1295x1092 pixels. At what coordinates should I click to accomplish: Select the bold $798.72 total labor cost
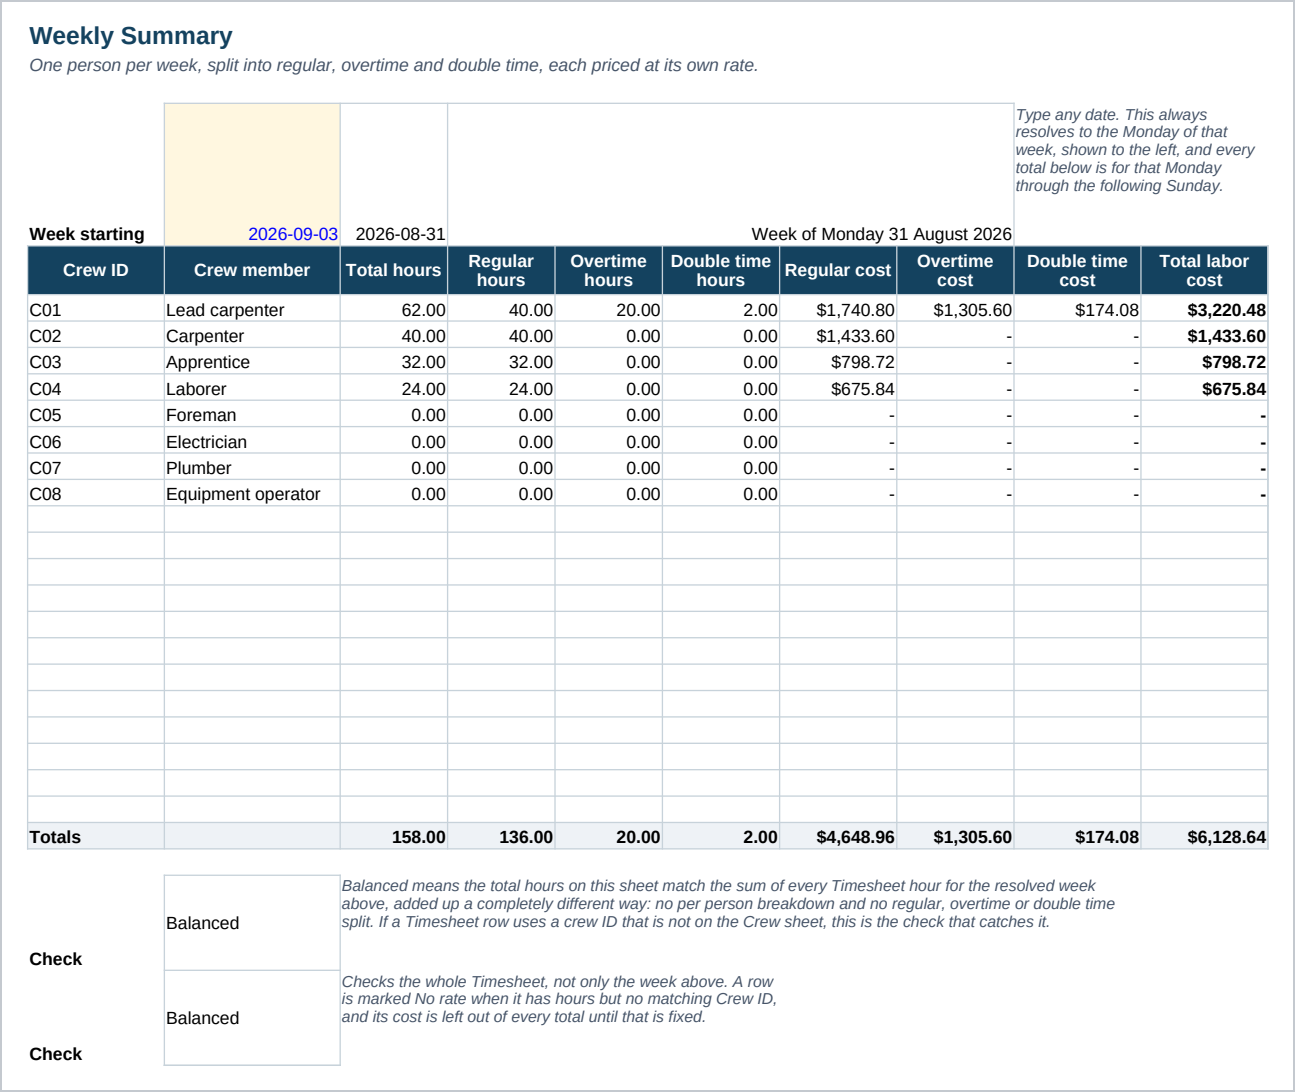point(1204,362)
